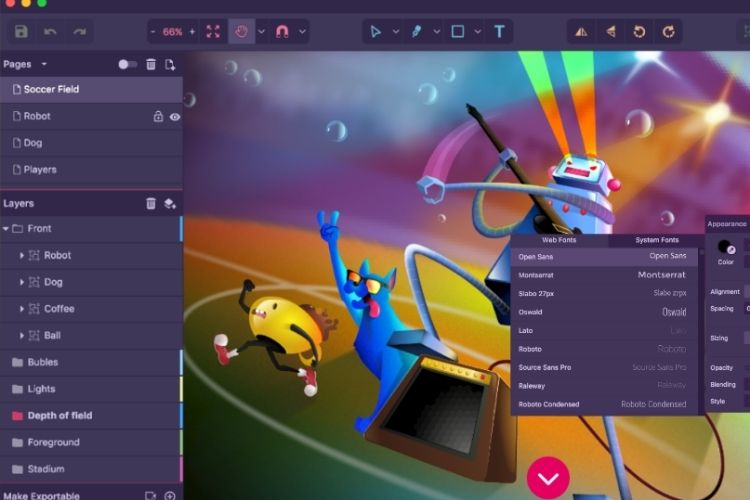This screenshot has width=750, height=500.
Task: Rotate clockwise icon
Action: coord(669,32)
